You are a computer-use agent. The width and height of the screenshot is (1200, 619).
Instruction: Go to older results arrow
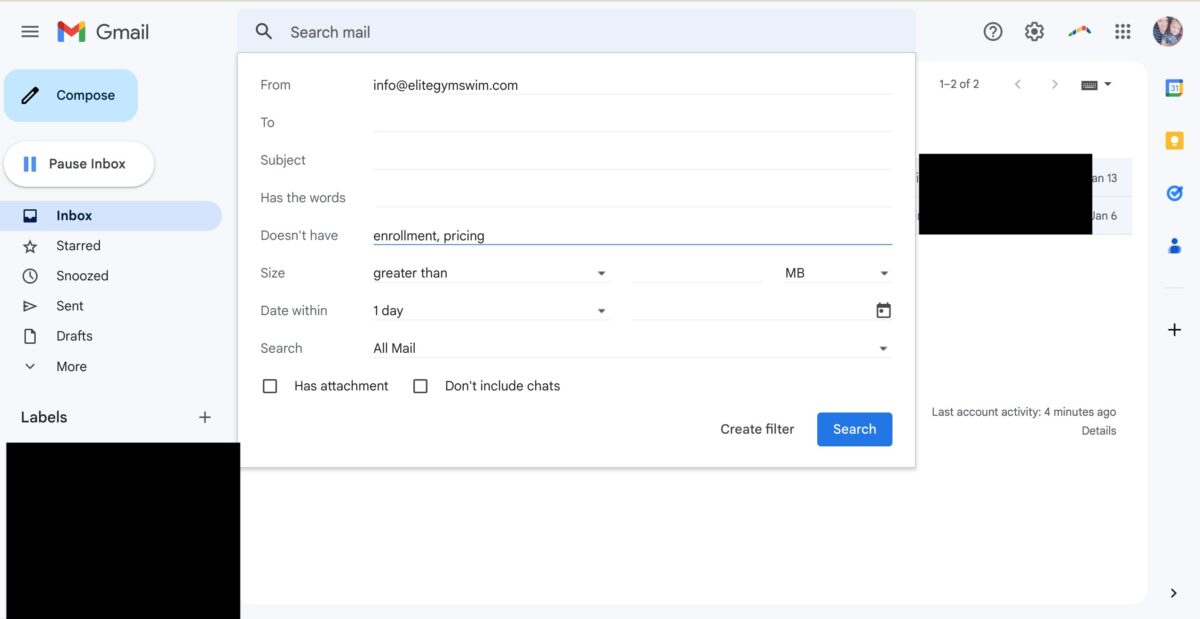(x=1054, y=84)
